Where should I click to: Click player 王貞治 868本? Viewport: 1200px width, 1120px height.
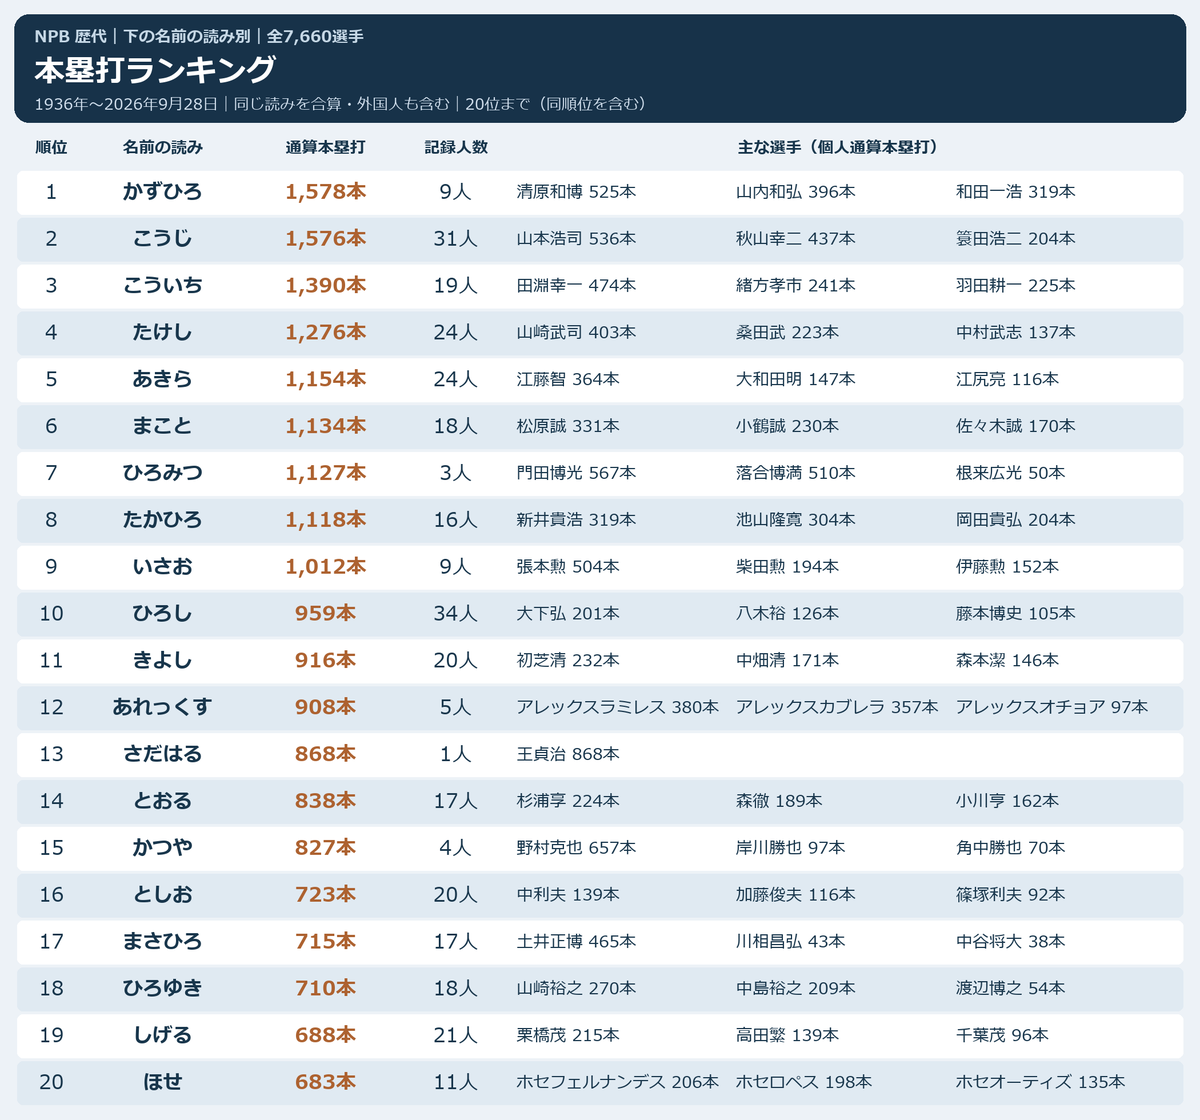coord(568,754)
